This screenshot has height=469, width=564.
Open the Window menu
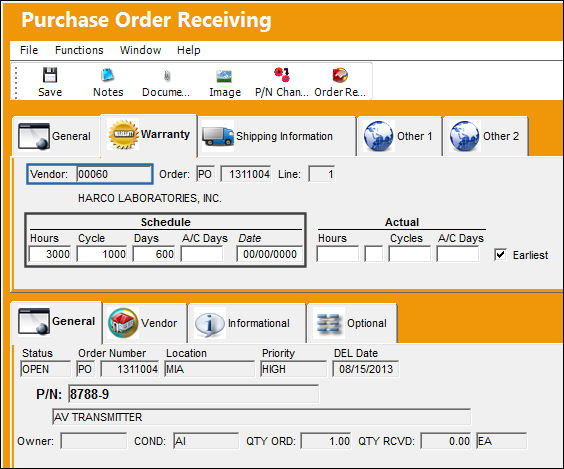tap(140, 50)
